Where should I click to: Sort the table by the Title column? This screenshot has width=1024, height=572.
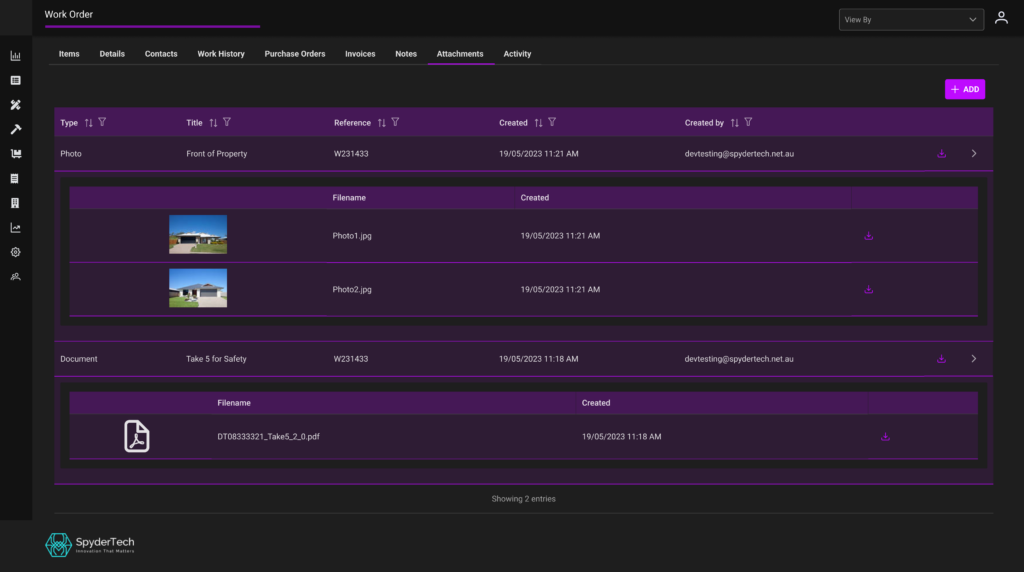coord(213,123)
